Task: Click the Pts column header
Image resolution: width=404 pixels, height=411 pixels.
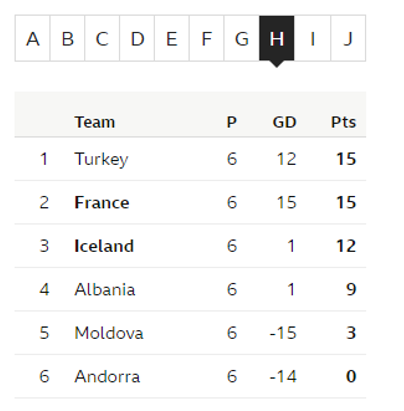Action: click(x=343, y=122)
